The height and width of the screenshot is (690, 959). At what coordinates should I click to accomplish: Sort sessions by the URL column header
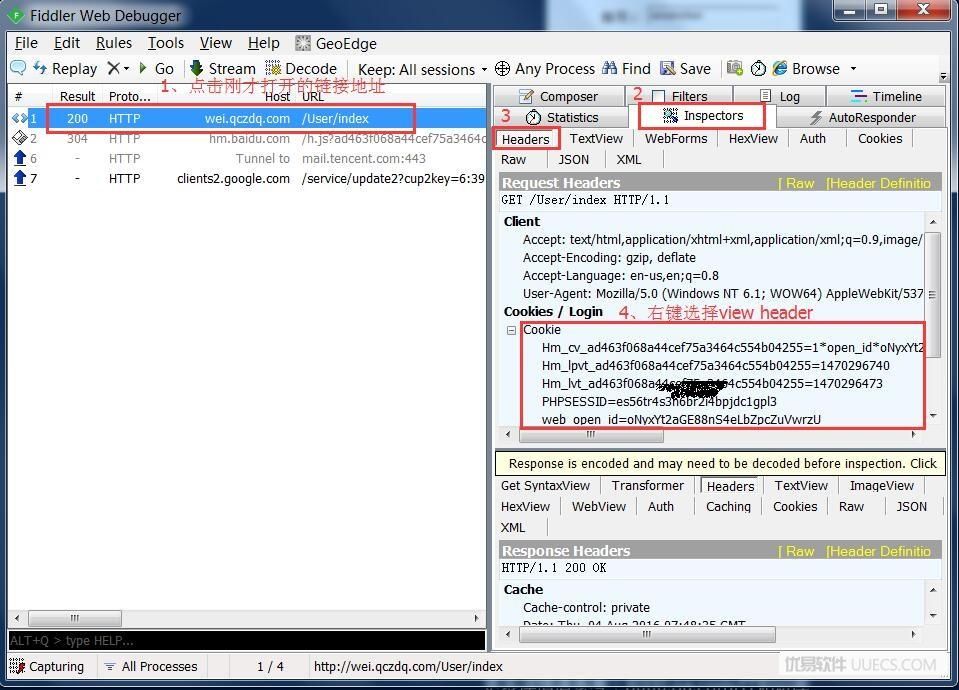(313, 97)
